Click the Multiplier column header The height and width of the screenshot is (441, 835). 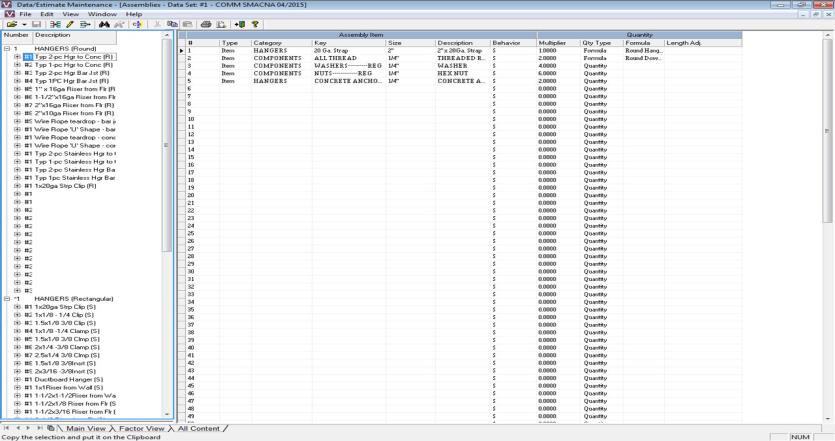558,43
